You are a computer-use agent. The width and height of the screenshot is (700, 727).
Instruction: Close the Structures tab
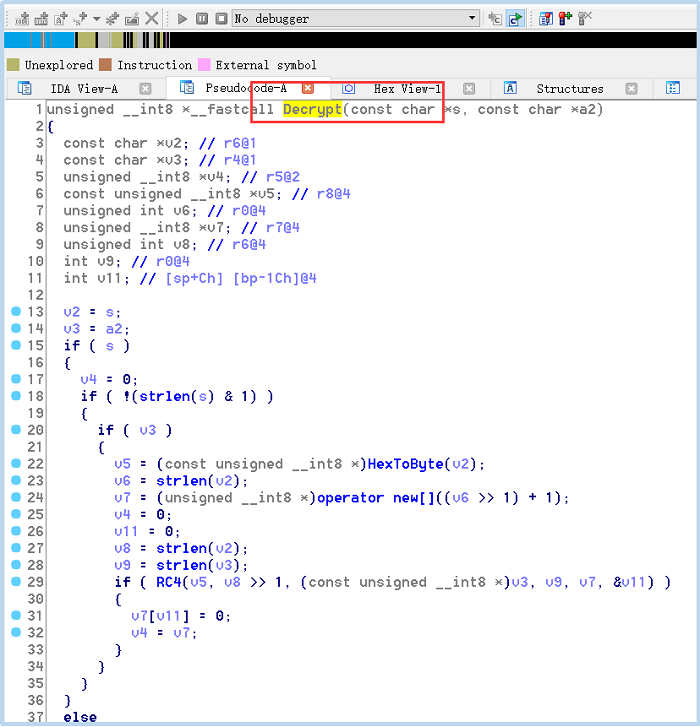click(x=631, y=89)
